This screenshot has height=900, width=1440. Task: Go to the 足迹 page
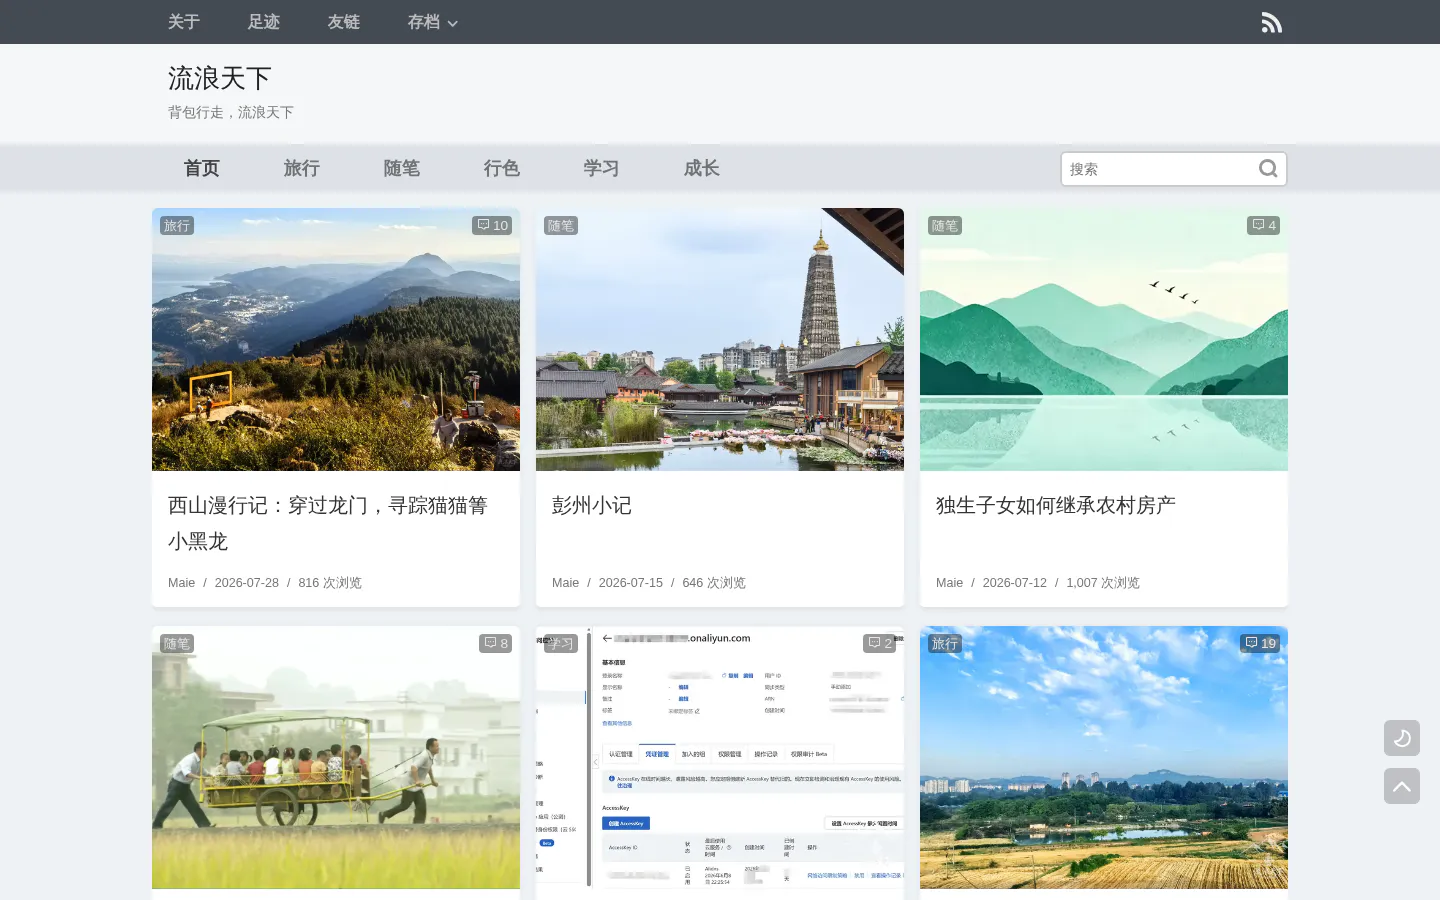pyautogui.click(x=264, y=22)
